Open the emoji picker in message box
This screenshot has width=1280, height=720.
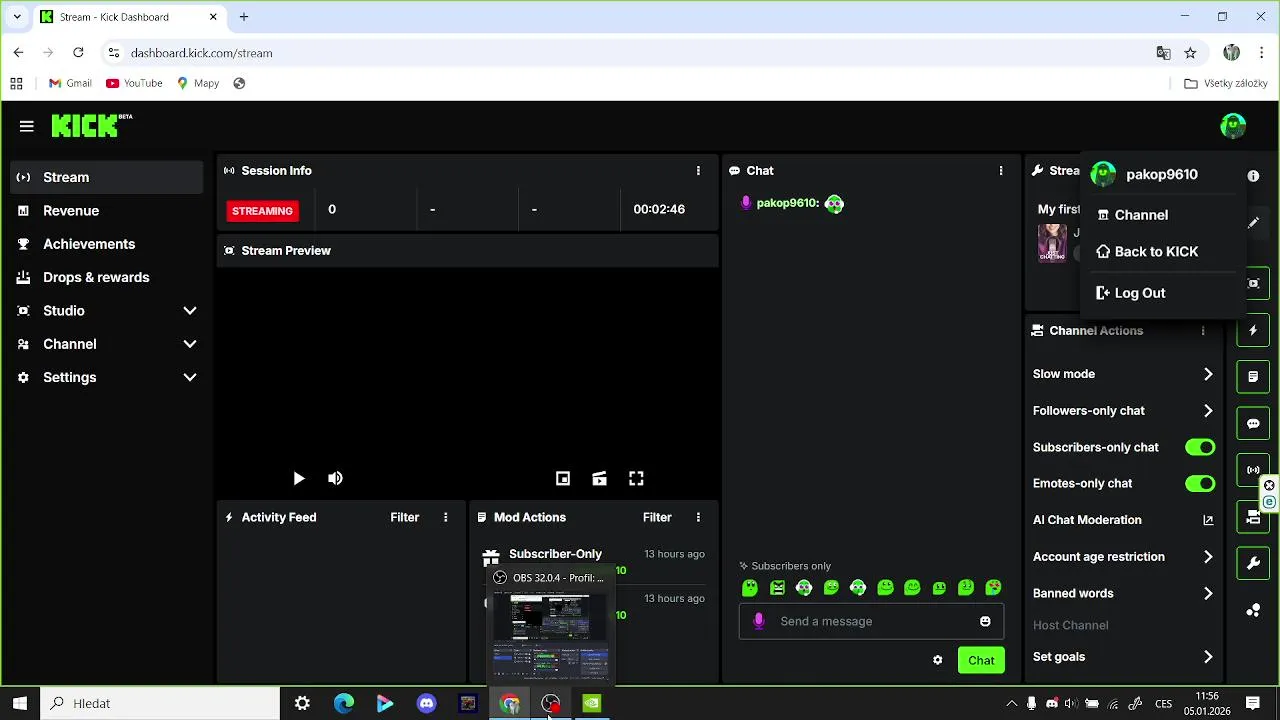click(x=985, y=621)
